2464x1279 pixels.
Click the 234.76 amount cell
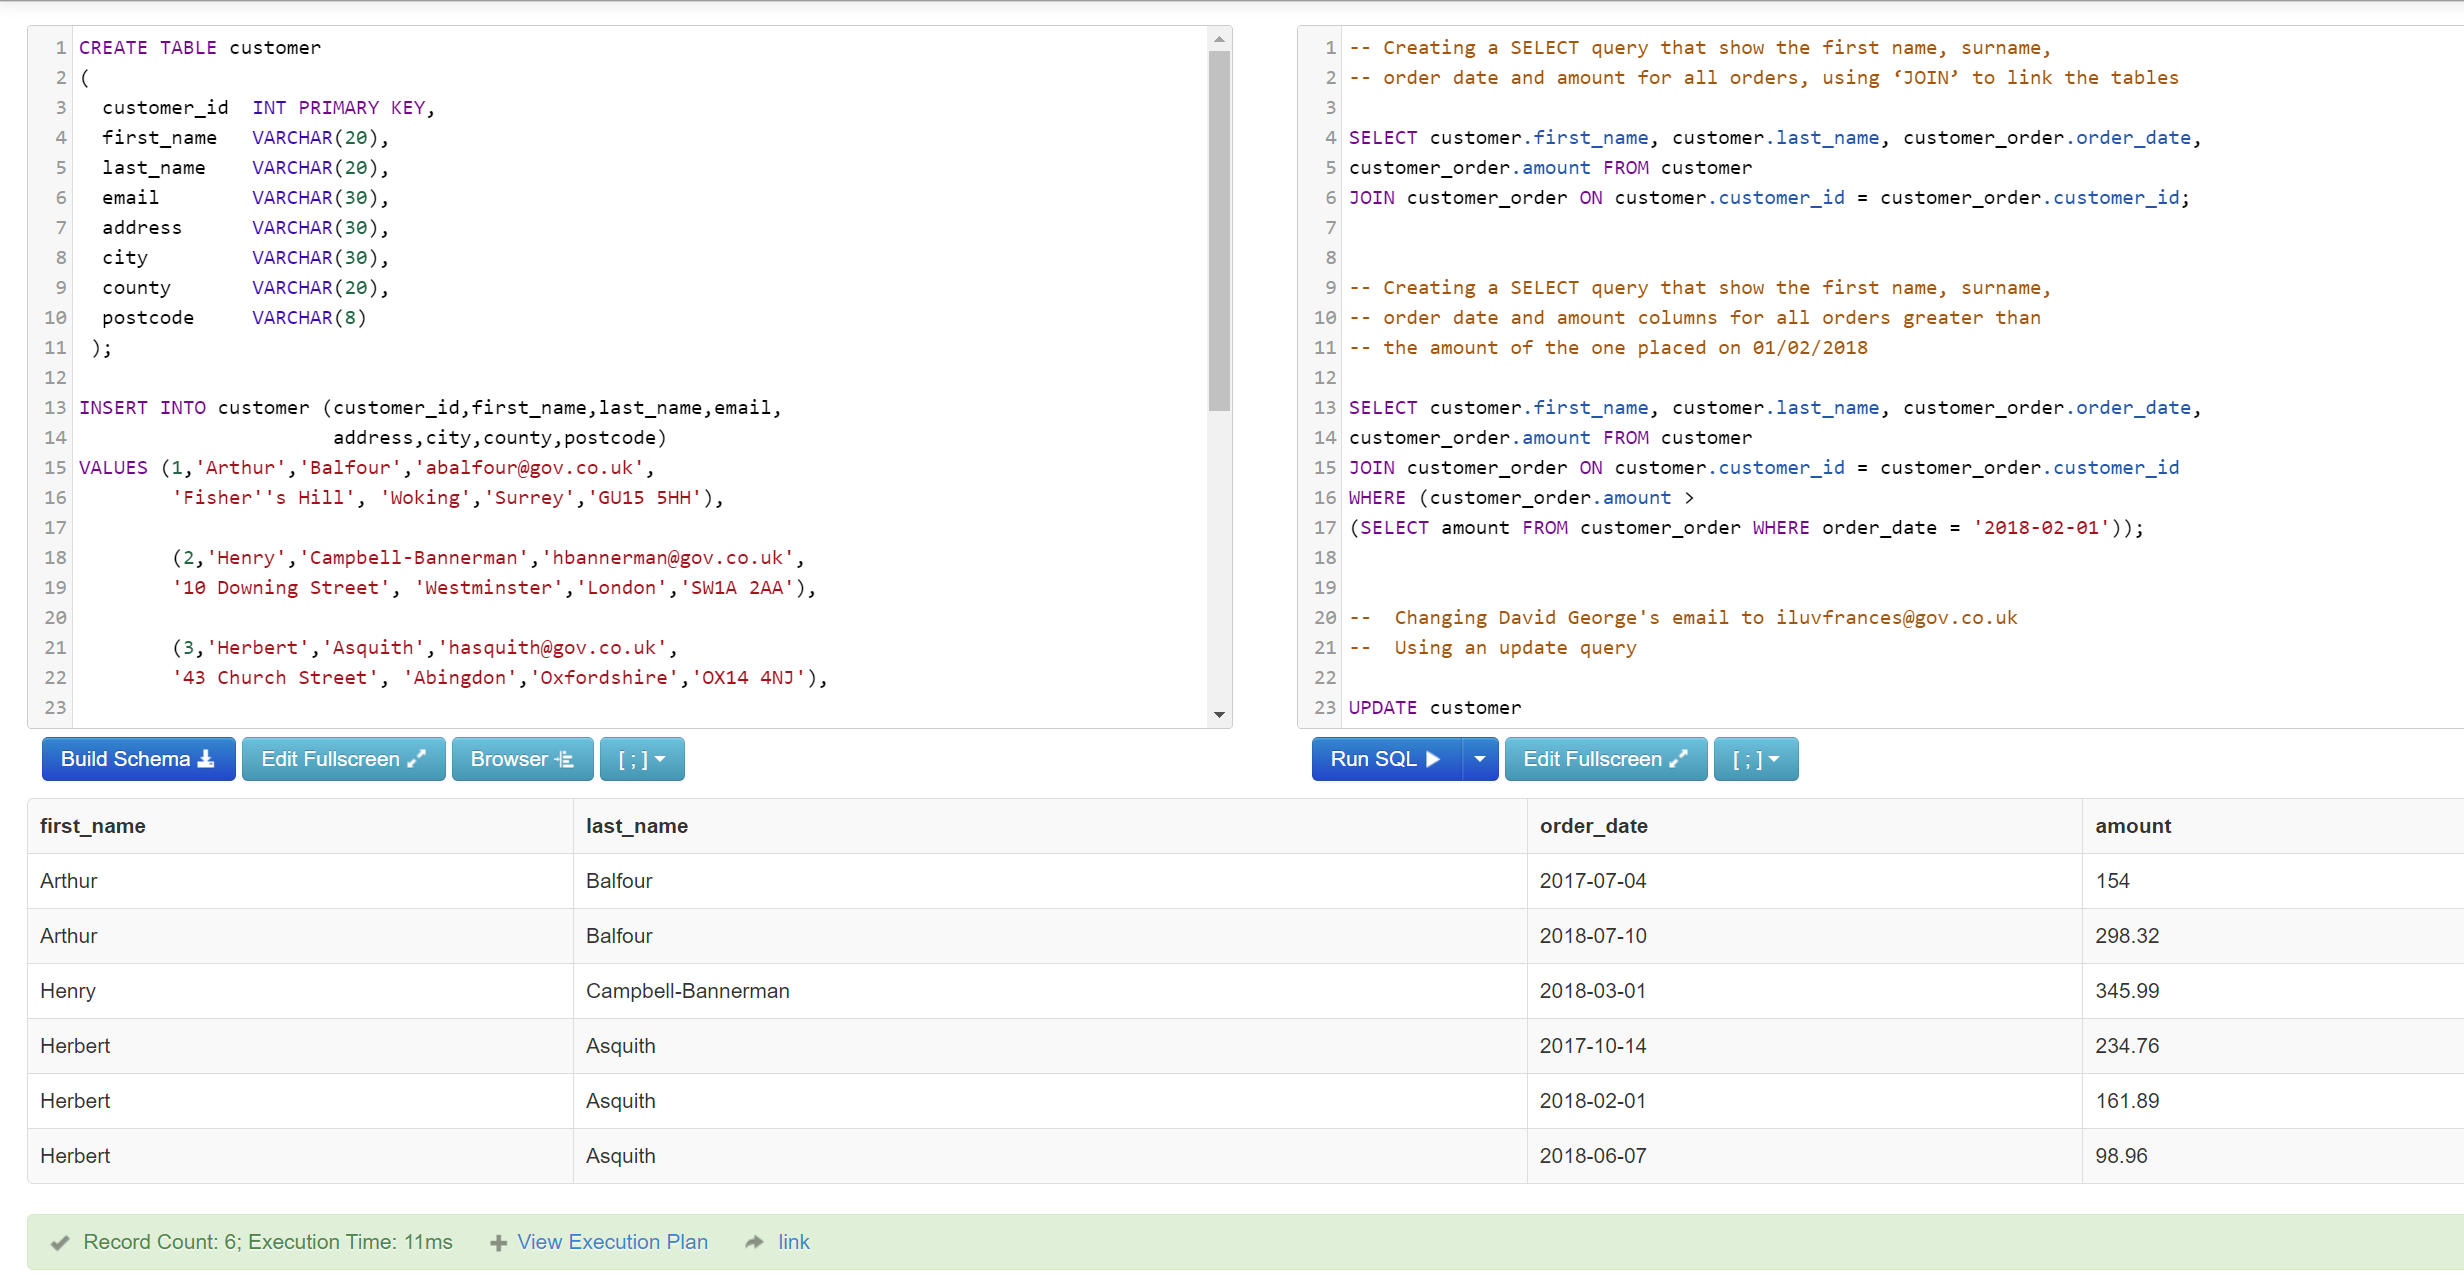point(2272,1046)
